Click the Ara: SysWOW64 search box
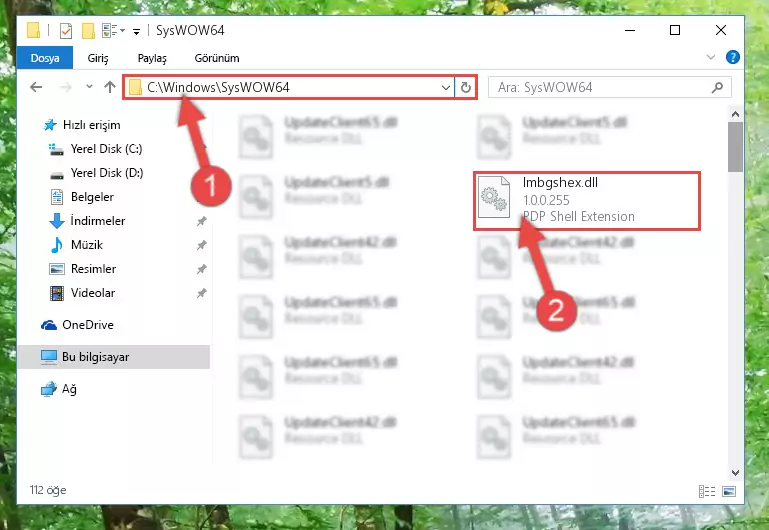Screen dimensions: 769x530 (x=610, y=87)
